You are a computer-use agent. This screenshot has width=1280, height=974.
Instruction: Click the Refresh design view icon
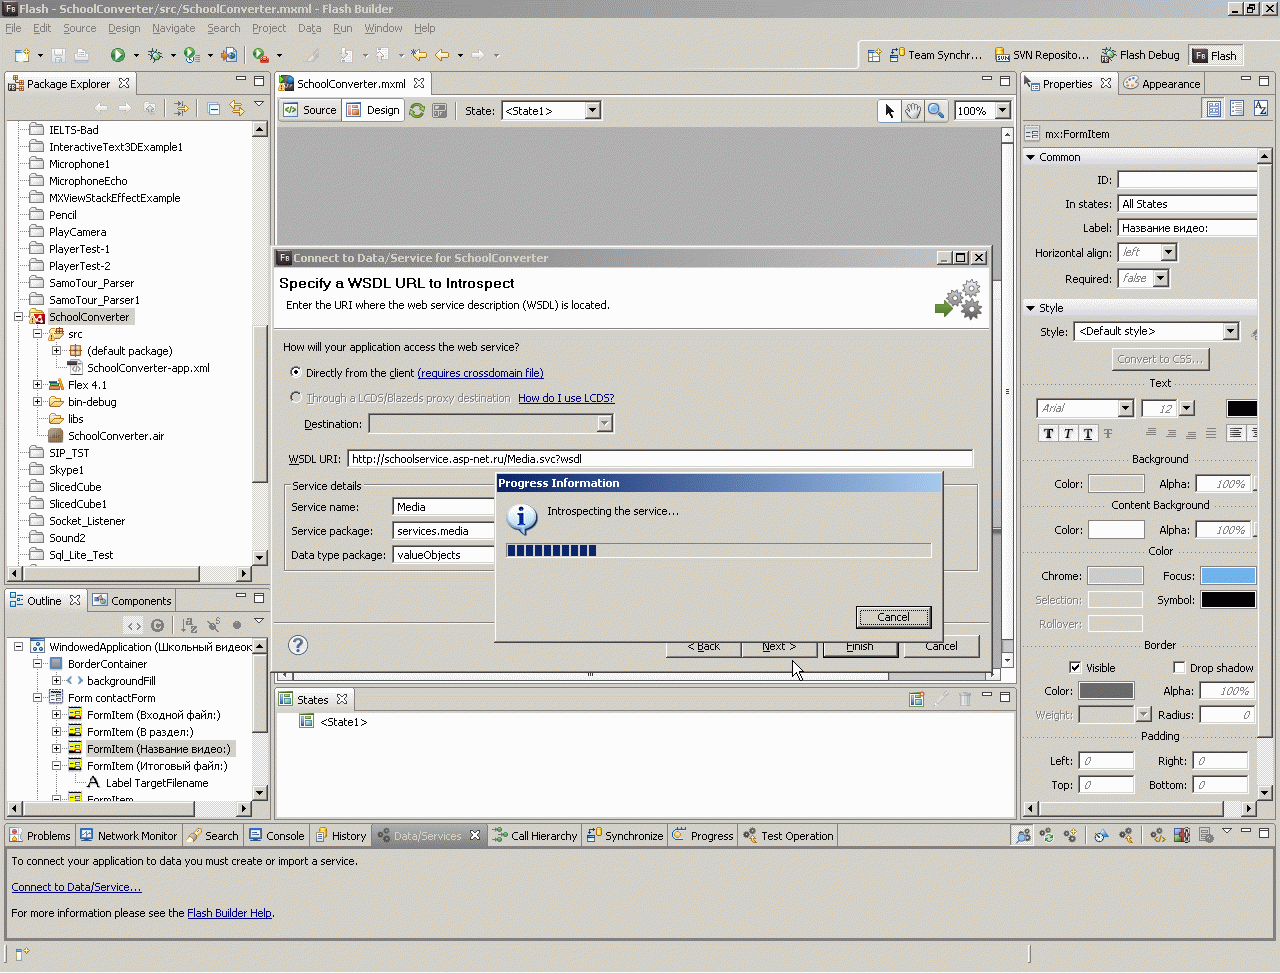click(x=417, y=111)
